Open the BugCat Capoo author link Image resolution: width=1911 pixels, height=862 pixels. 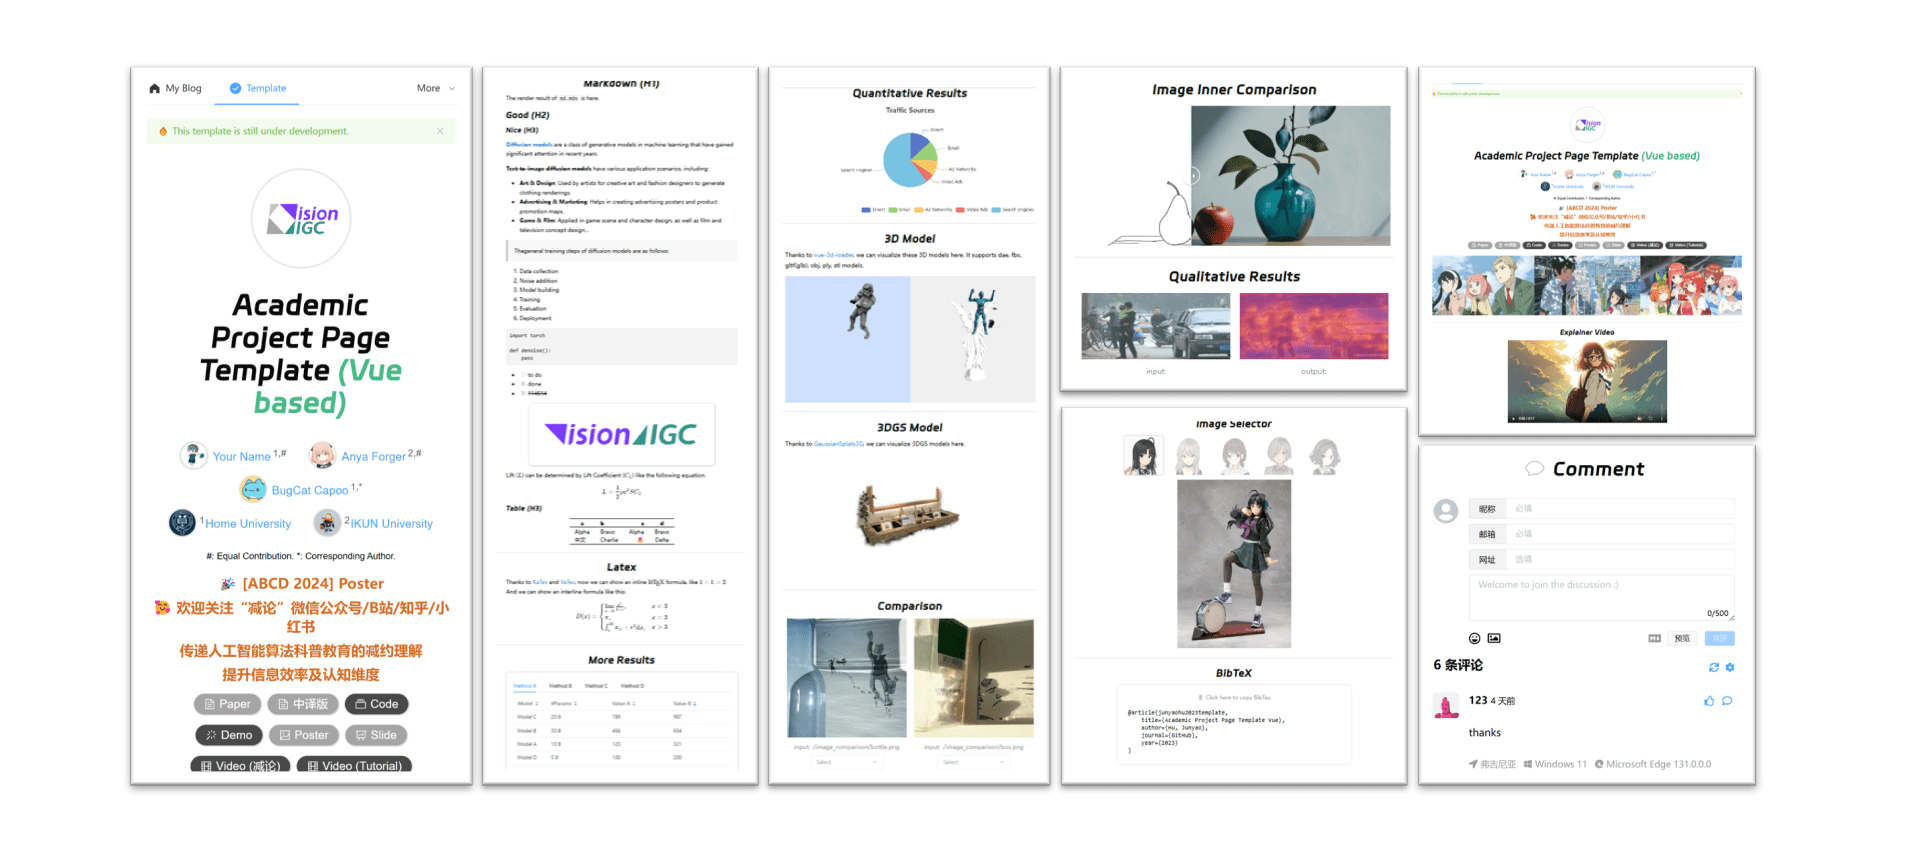[x=310, y=491]
